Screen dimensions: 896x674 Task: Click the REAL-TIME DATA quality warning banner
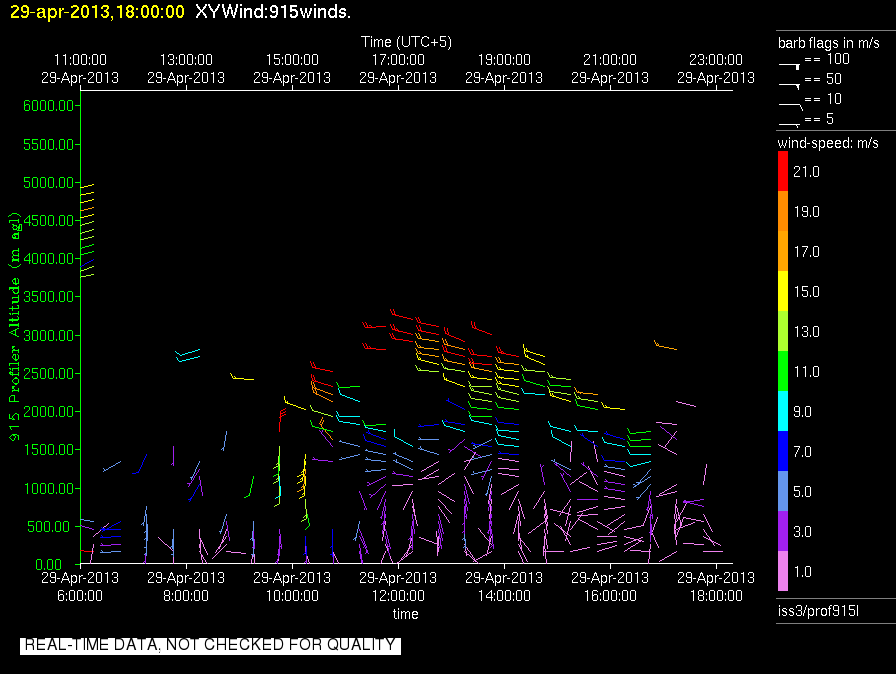(x=210, y=645)
